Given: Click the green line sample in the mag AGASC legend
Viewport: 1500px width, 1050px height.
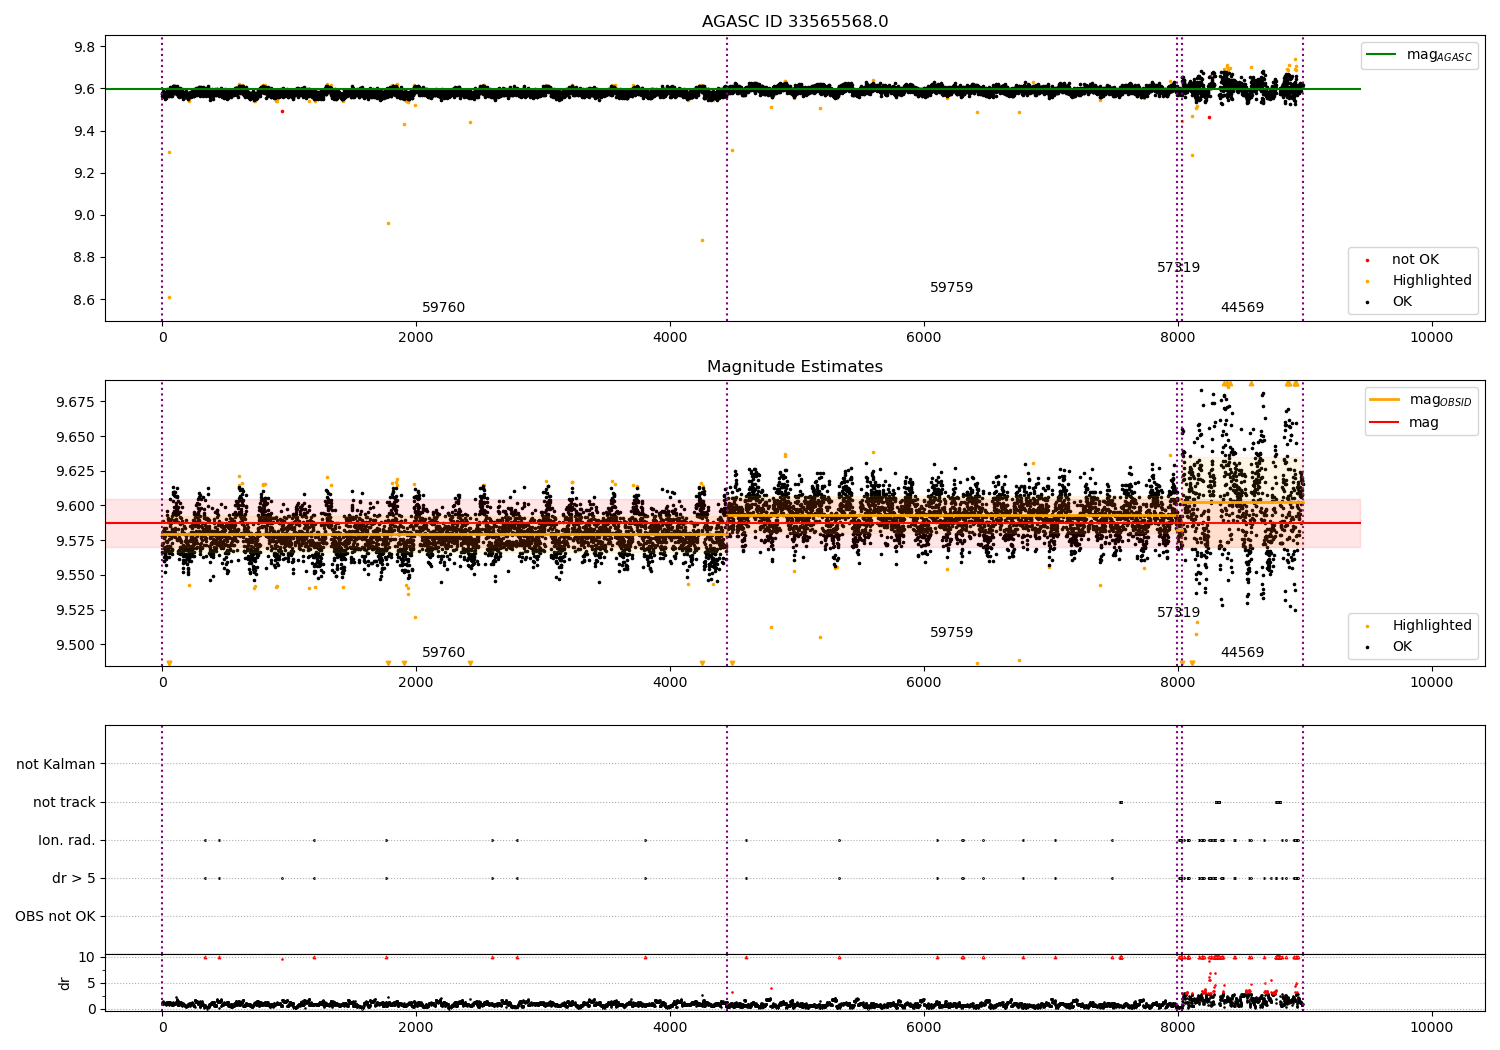Looking at the screenshot, I should click(1382, 55).
